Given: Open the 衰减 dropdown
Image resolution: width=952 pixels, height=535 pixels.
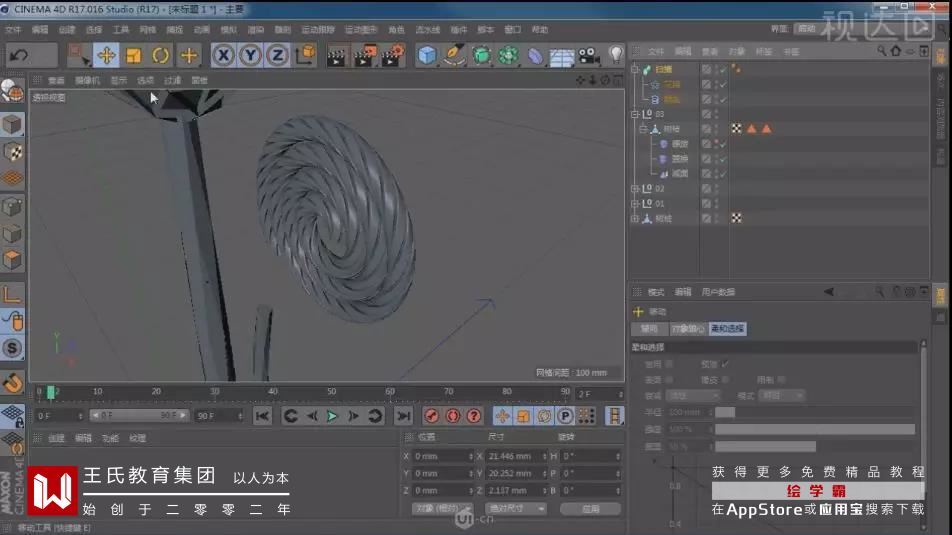Looking at the screenshot, I should (693, 395).
